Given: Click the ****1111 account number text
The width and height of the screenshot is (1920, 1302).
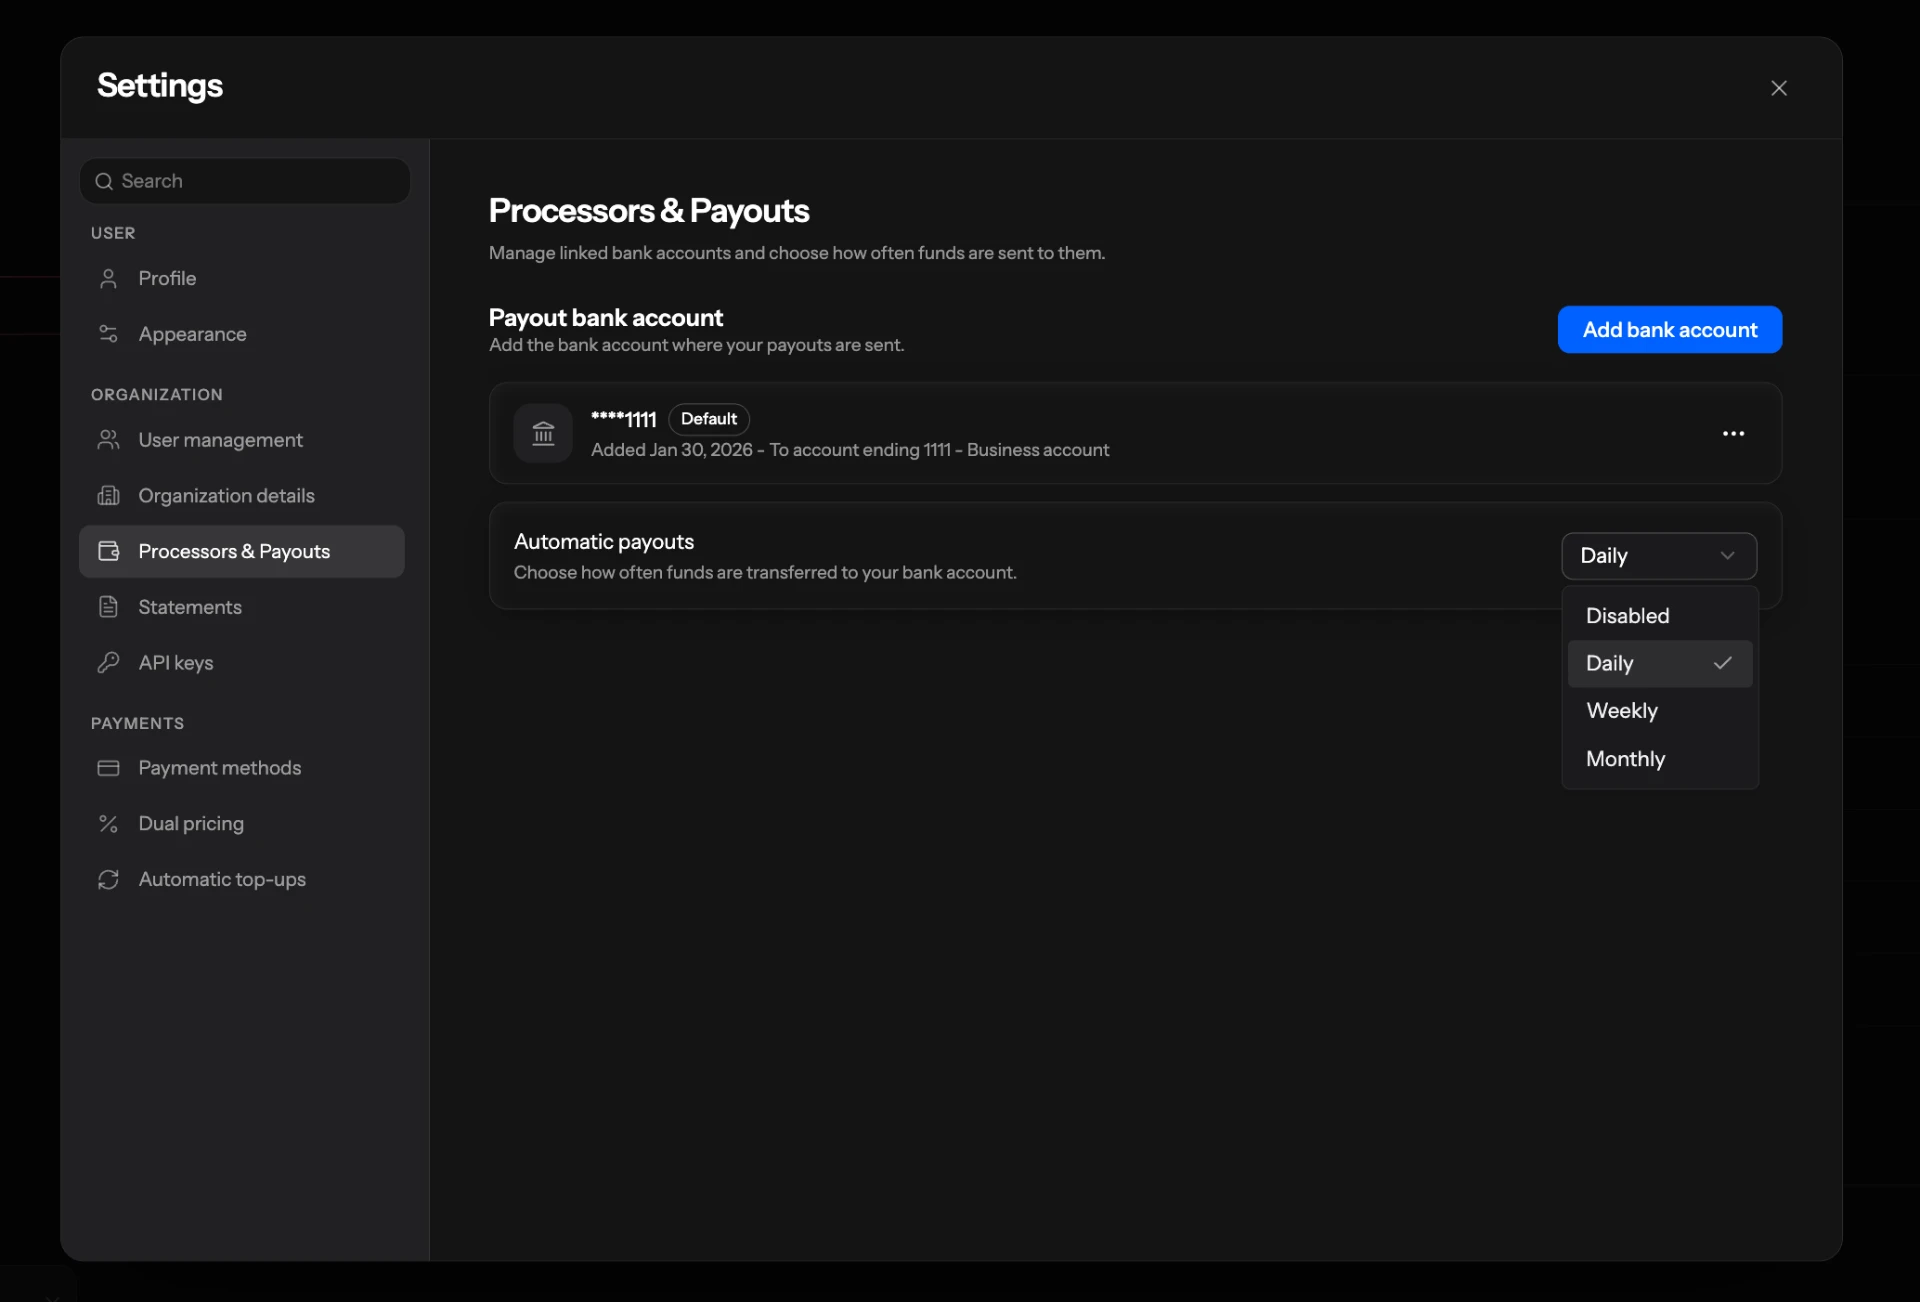Looking at the screenshot, I should coord(623,419).
